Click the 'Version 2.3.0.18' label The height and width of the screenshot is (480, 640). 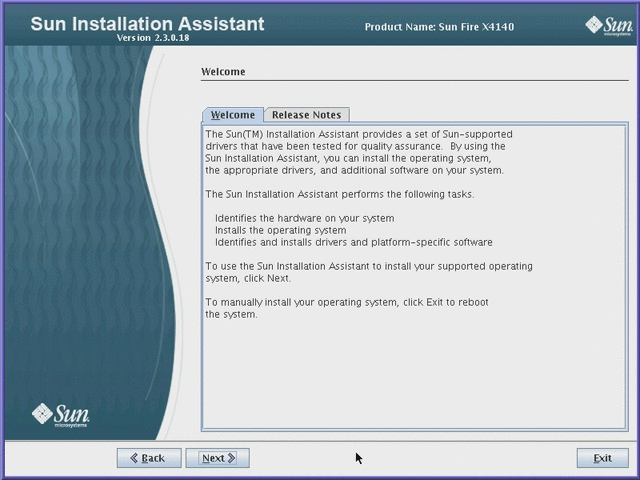pos(153,38)
